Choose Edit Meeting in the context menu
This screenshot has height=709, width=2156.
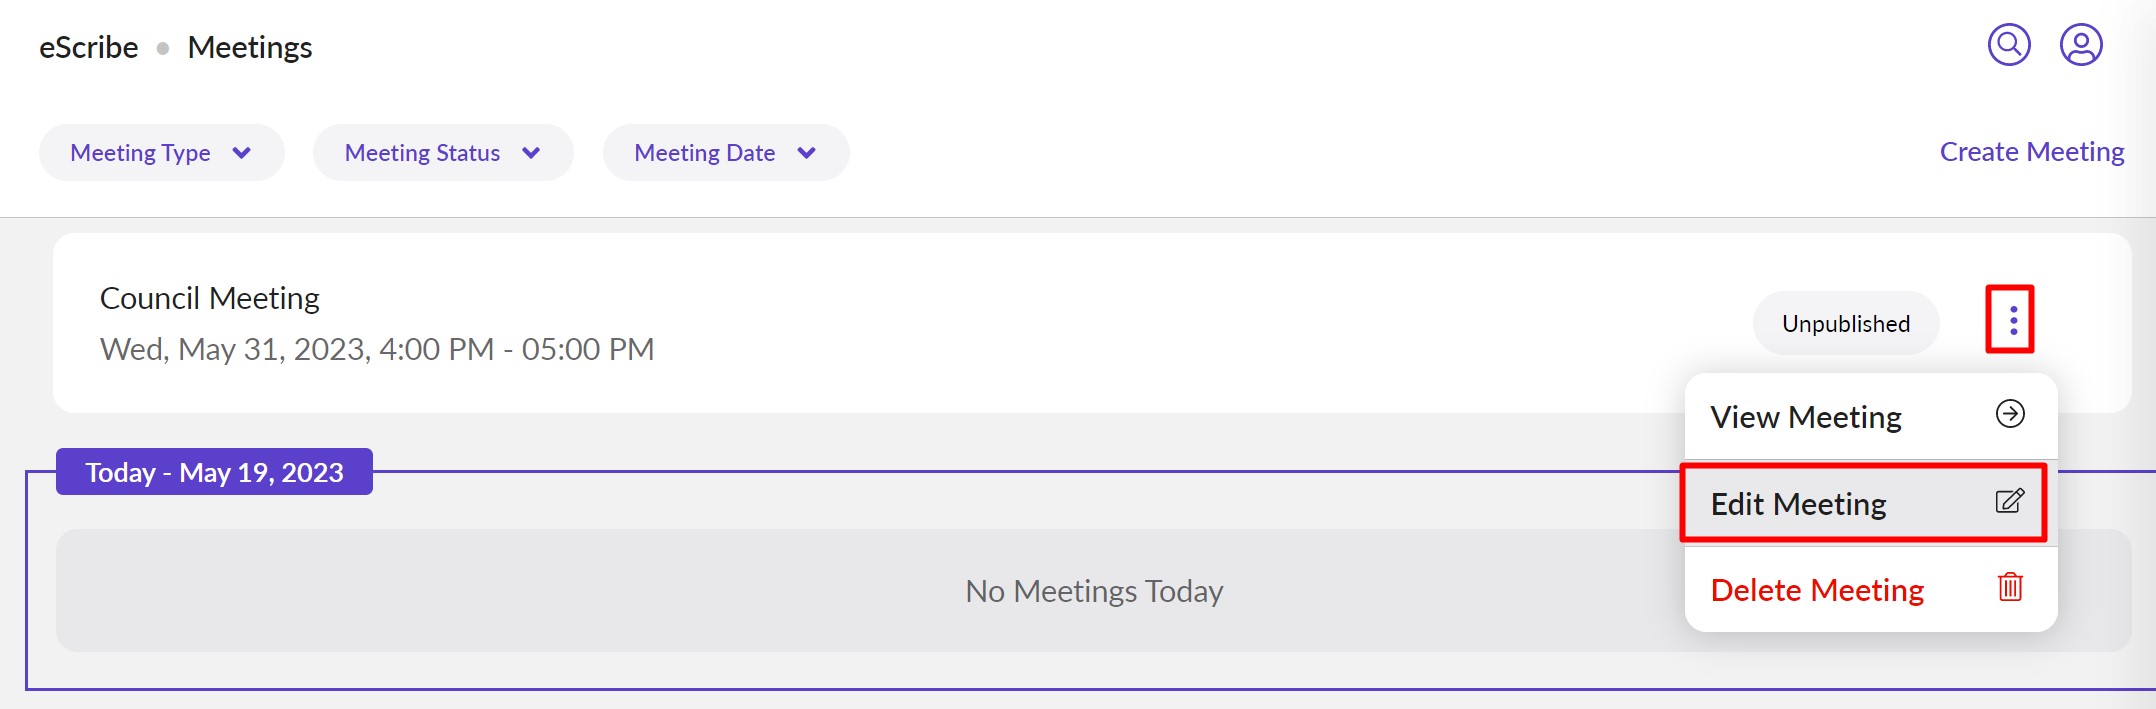pyautogui.click(x=1799, y=503)
